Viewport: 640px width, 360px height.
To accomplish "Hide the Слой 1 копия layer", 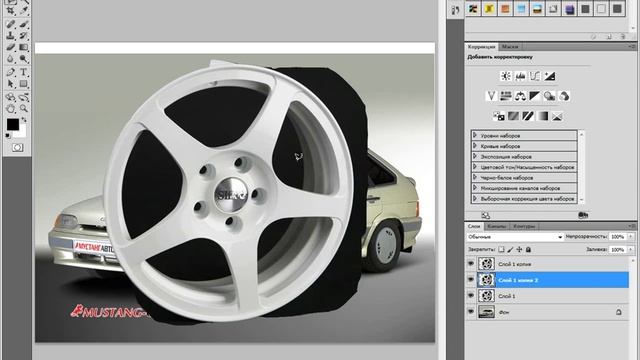I will pos(471,264).
